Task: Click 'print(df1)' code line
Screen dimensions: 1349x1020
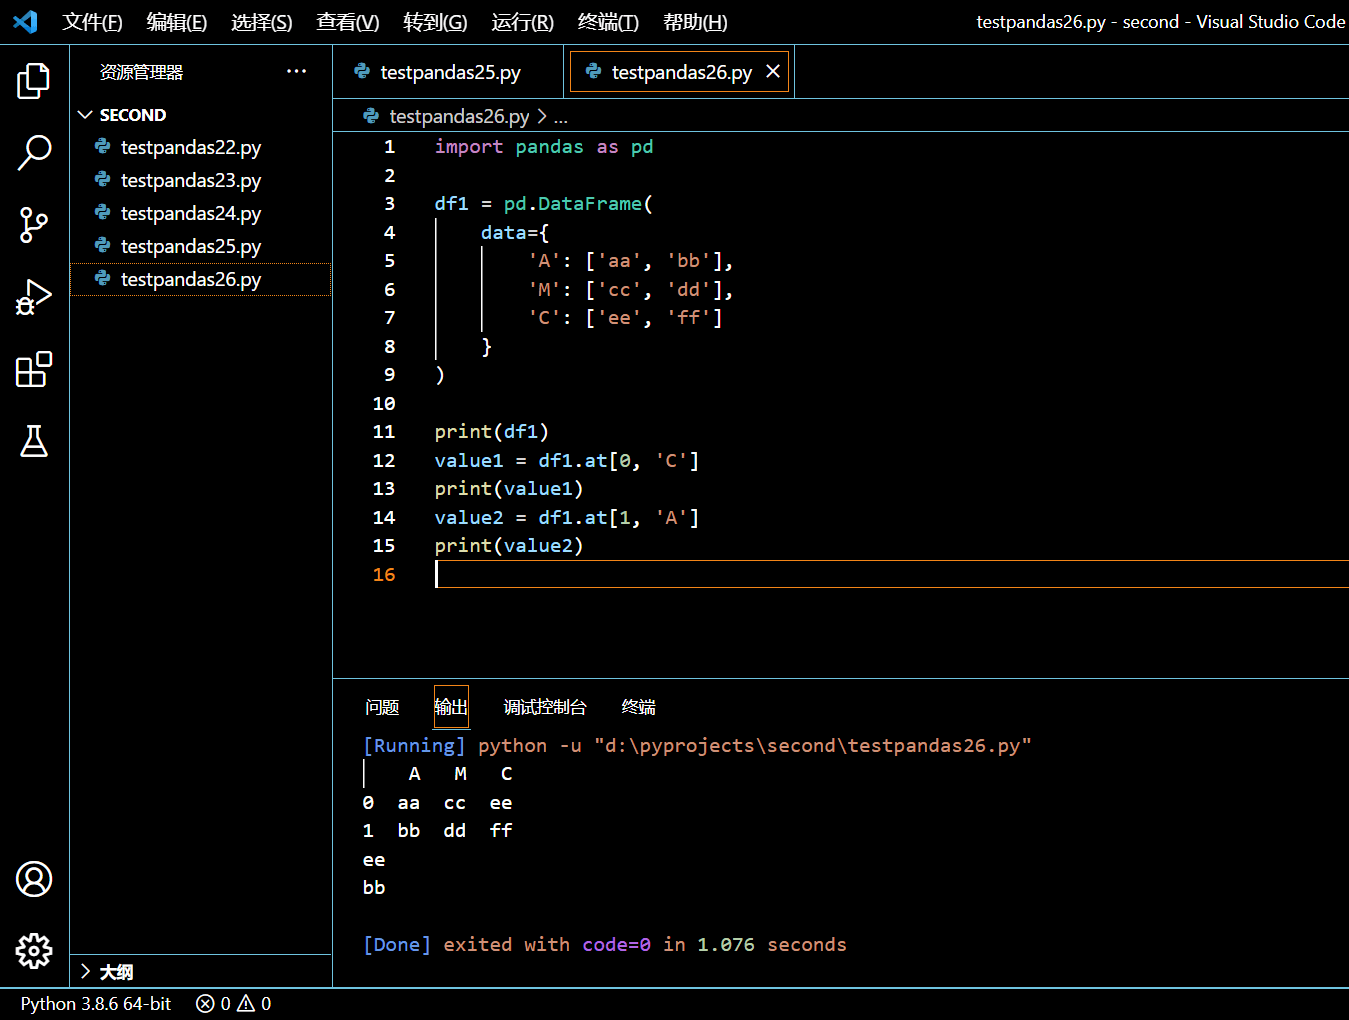Action: coord(491,432)
